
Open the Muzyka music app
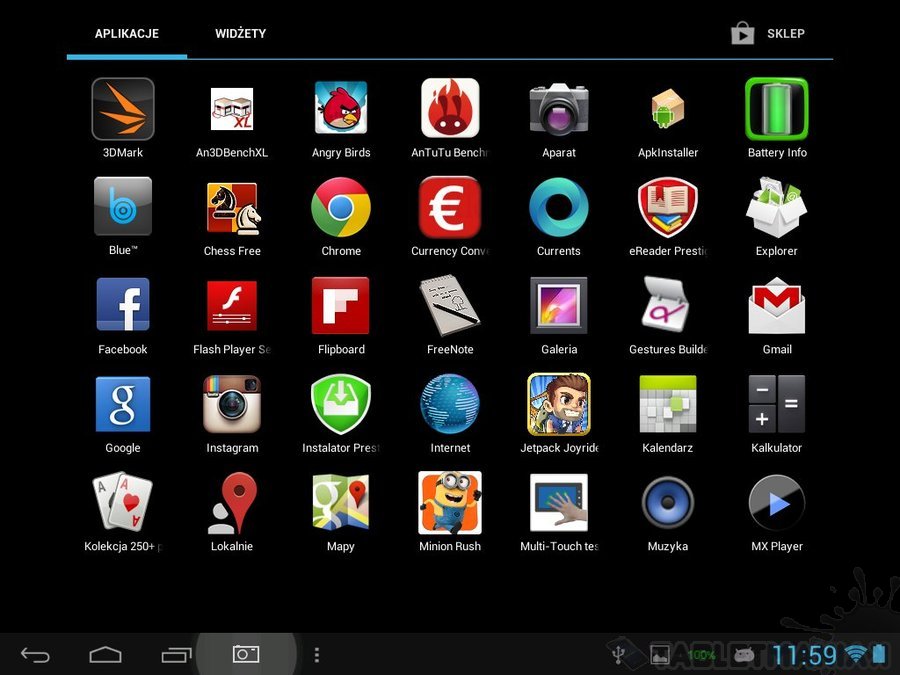click(x=668, y=503)
